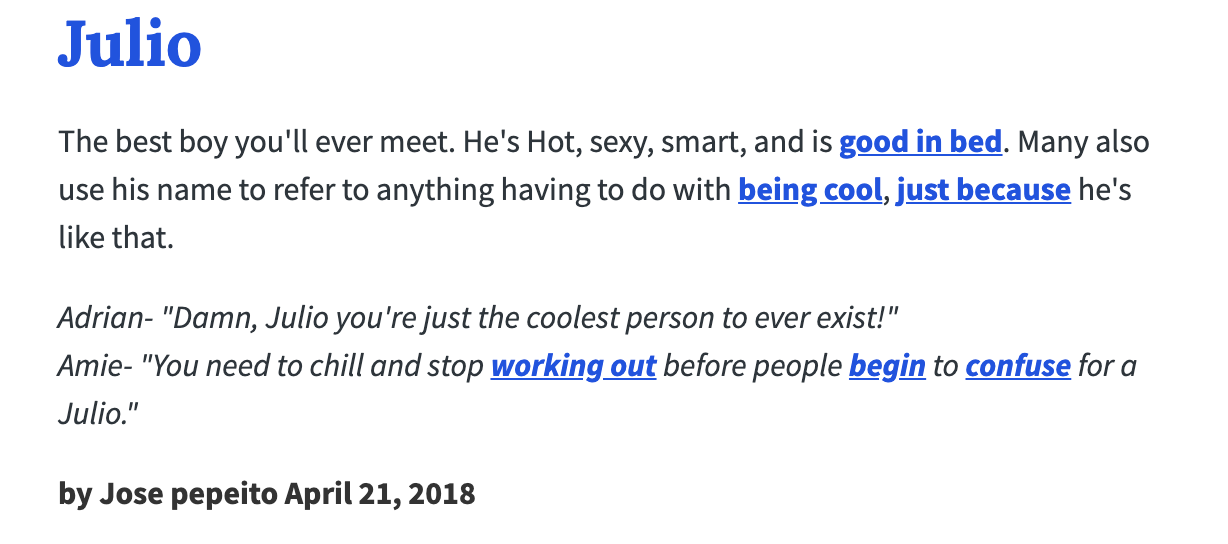Open author Jose pepeito's profile
The height and width of the screenshot is (544, 1228).
pos(188,493)
